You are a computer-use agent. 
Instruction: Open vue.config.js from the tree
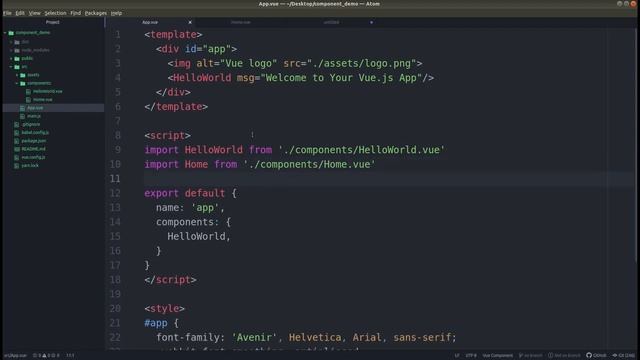coord(33,157)
